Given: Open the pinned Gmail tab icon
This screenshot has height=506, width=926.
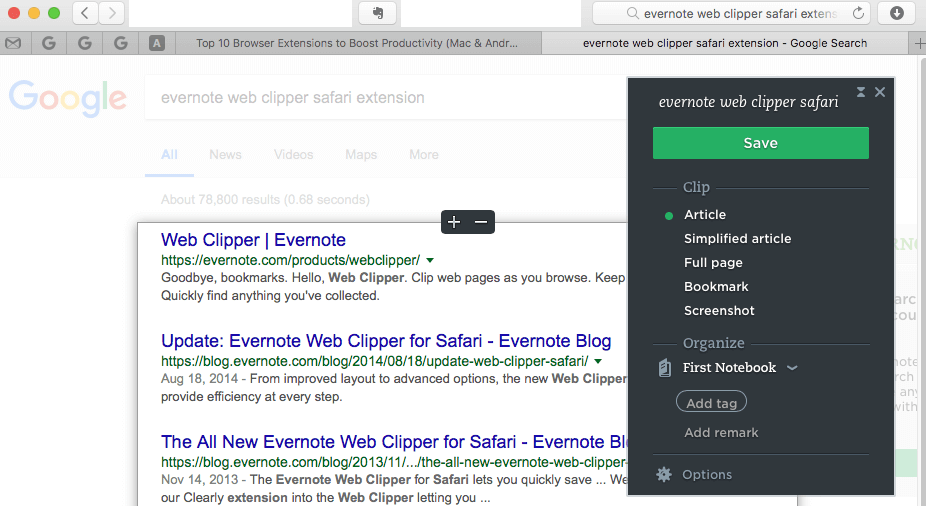Looking at the screenshot, I should click(x=13, y=43).
